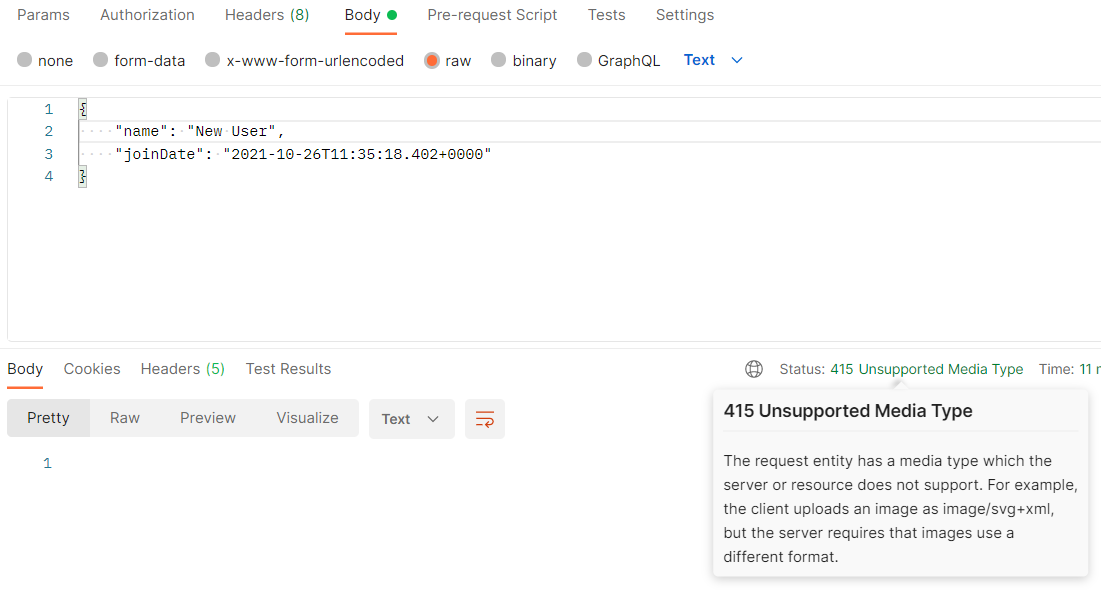Open the Test Results tab
1101x593 pixels.
pyautogui.click(x=288, y=369)
